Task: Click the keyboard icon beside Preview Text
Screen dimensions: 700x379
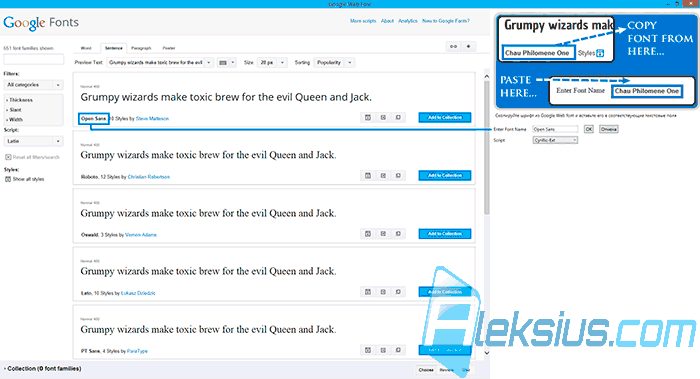Action: [x=223, y=62]
